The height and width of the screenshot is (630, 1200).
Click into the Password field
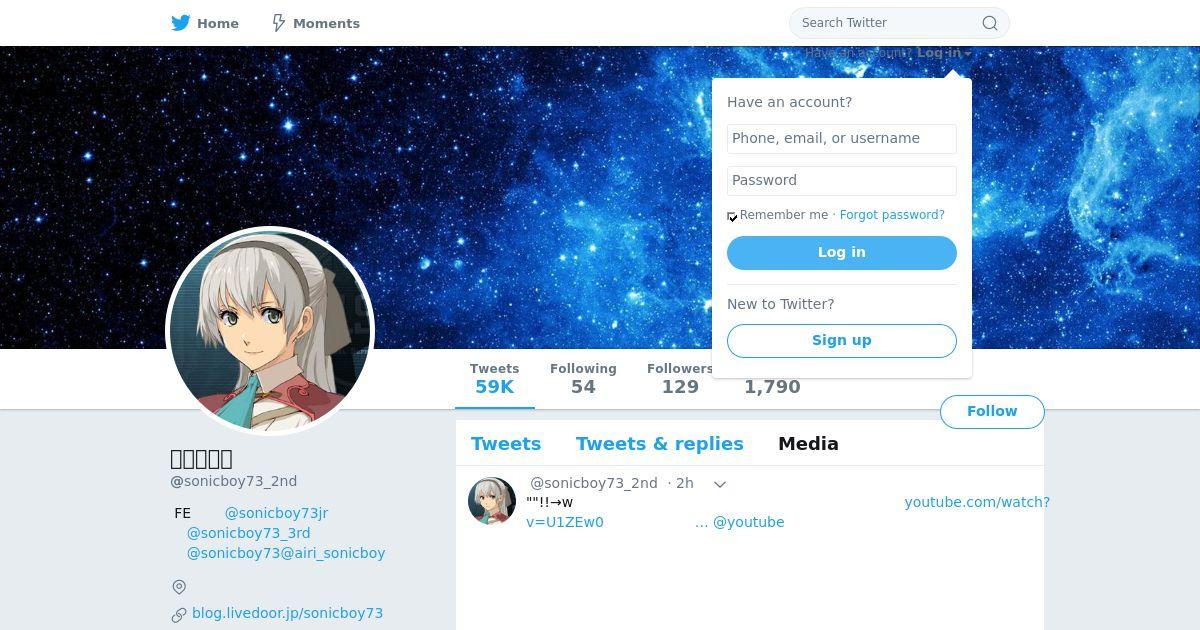[x=842, y=181]
